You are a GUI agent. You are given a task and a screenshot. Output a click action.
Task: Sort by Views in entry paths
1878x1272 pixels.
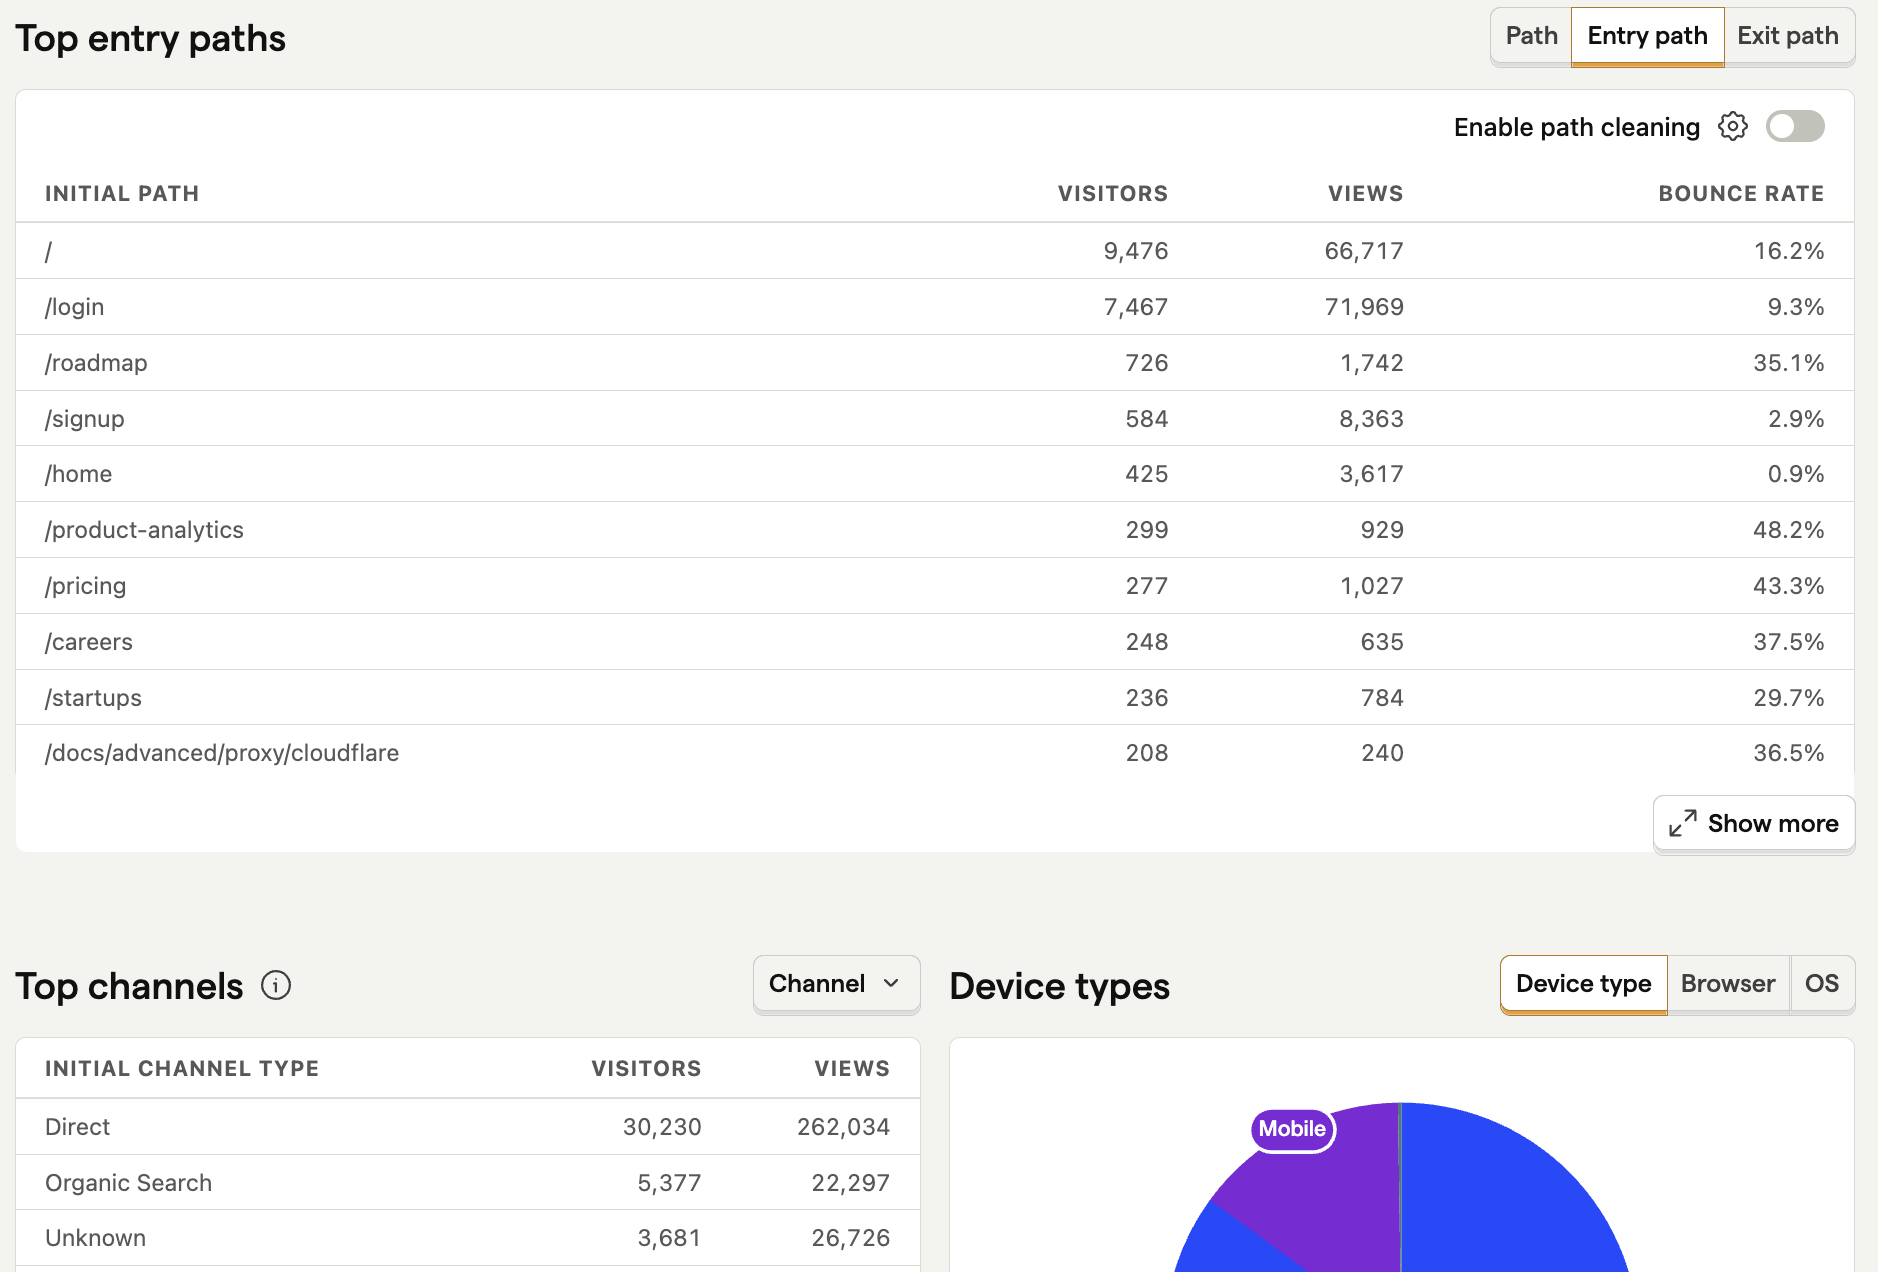1365,194
